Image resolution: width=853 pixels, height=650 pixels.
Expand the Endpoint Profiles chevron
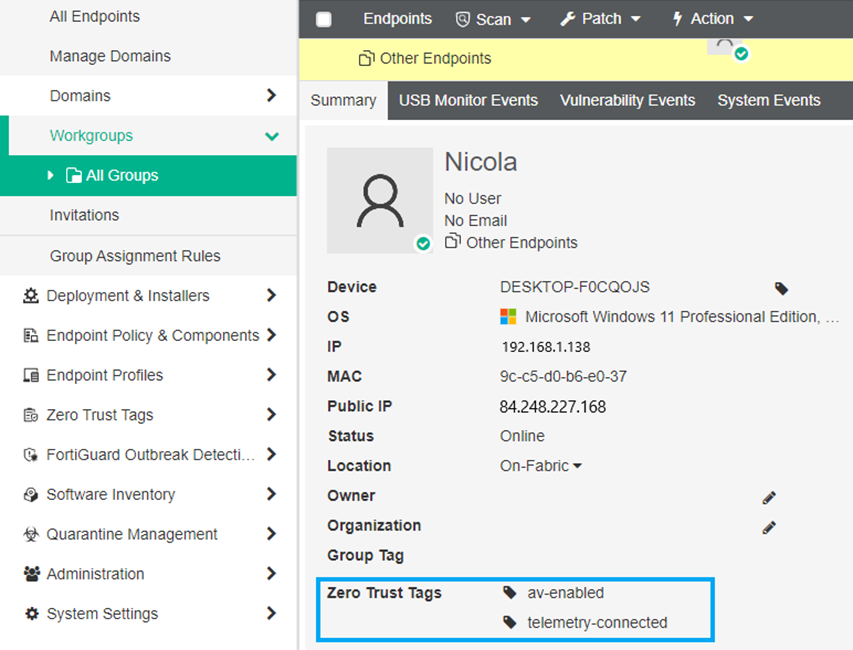coord(271,375)
